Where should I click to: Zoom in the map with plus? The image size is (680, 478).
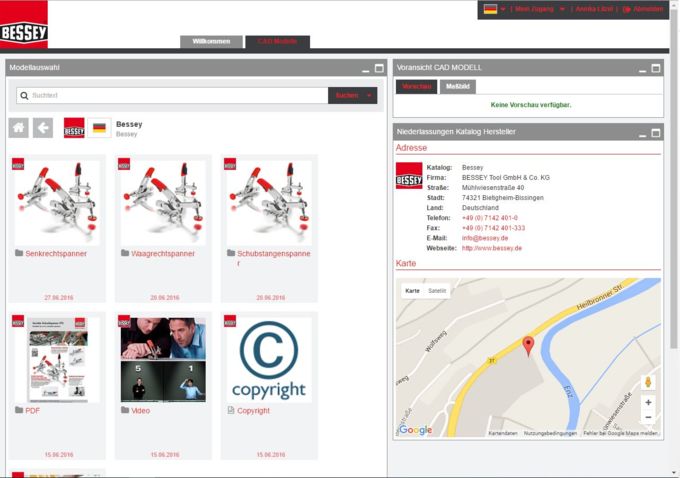pos(648,403)
